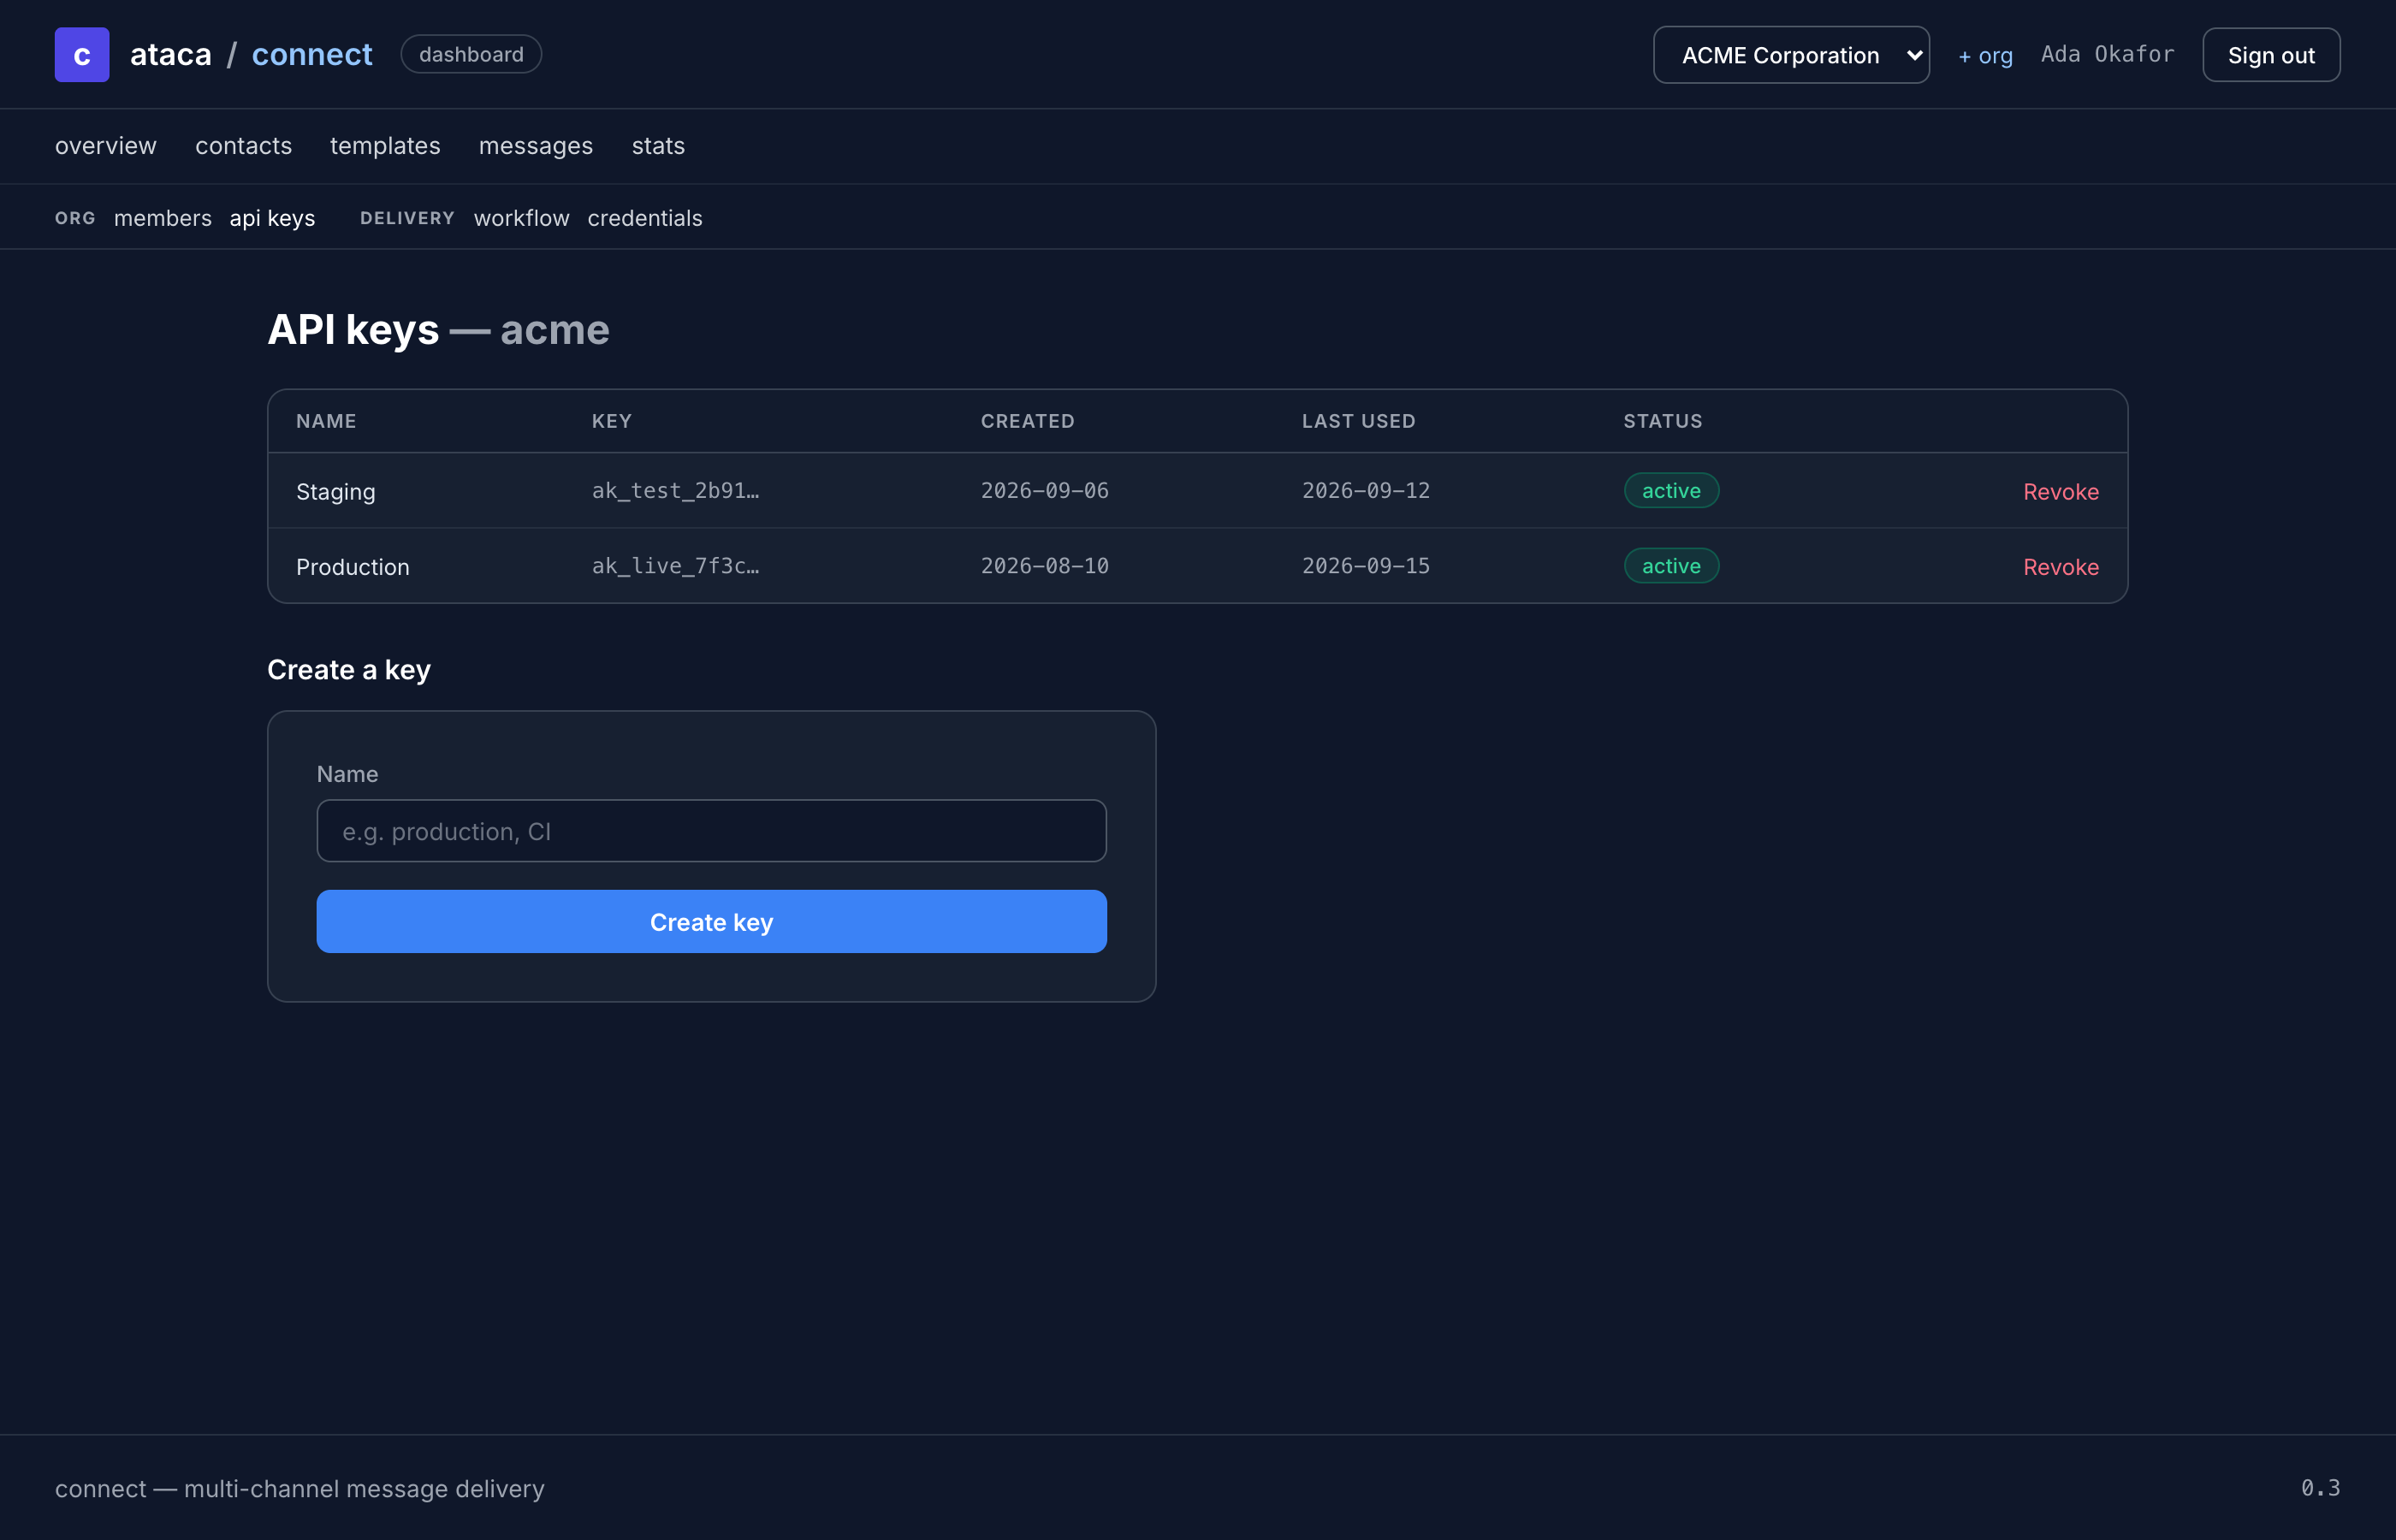Click the CREATED column header
Image resolution: width=2396 pixels, height=1540 pixels.
1028,421
